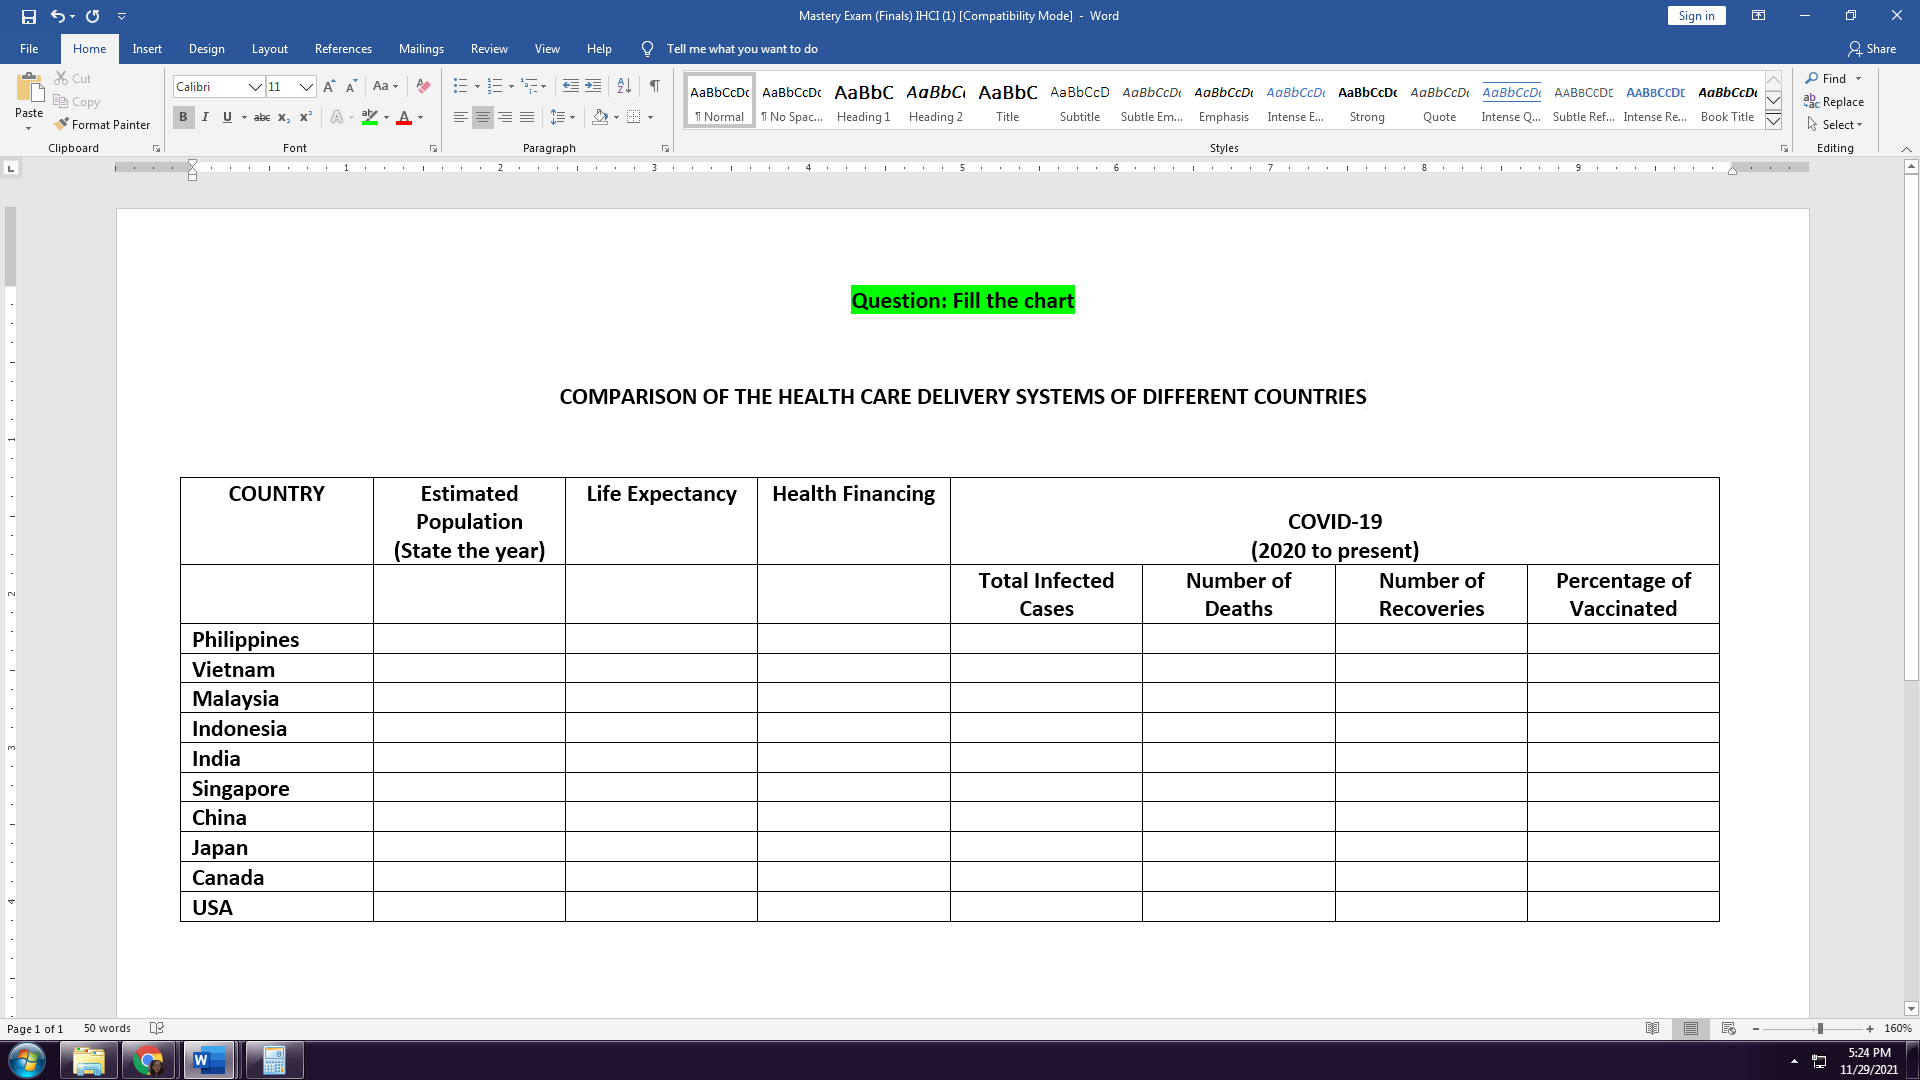Open the font size dropdown
Viewport: 1920px width, 1080px height.
[305, 87]
